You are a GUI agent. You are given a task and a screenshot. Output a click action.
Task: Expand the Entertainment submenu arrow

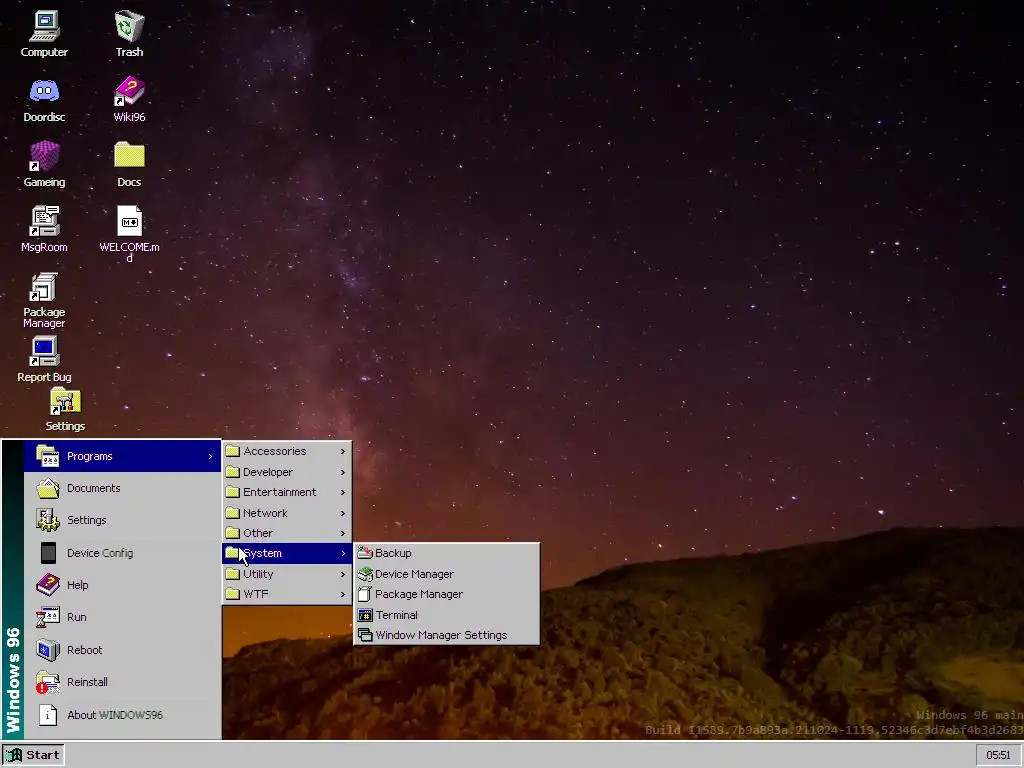tap(343, 492)
